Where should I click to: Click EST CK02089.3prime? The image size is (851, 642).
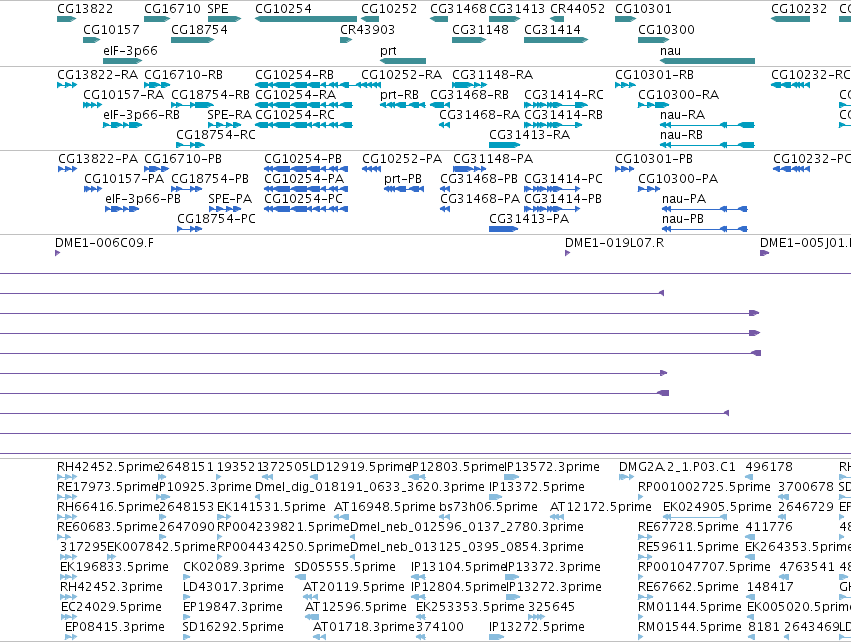click(x=186, y=577)
